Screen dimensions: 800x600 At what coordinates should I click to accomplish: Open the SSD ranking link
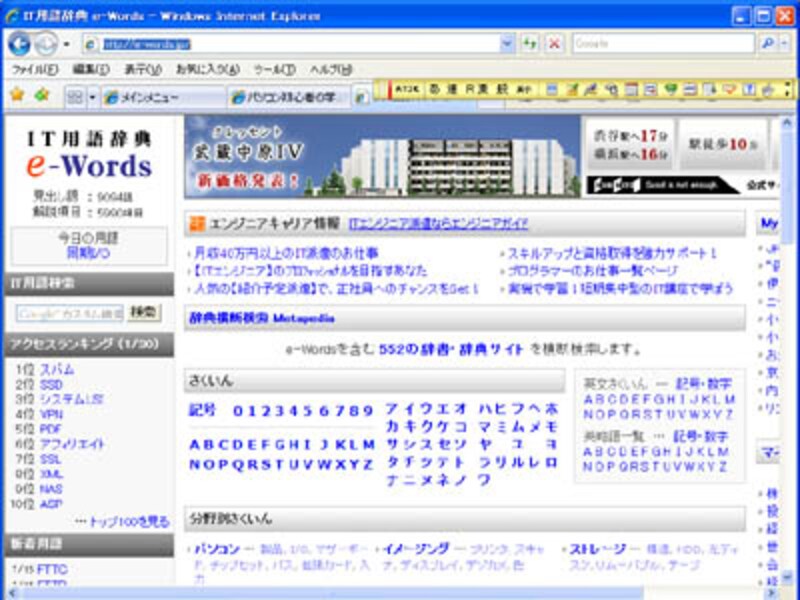click(51, 385)
